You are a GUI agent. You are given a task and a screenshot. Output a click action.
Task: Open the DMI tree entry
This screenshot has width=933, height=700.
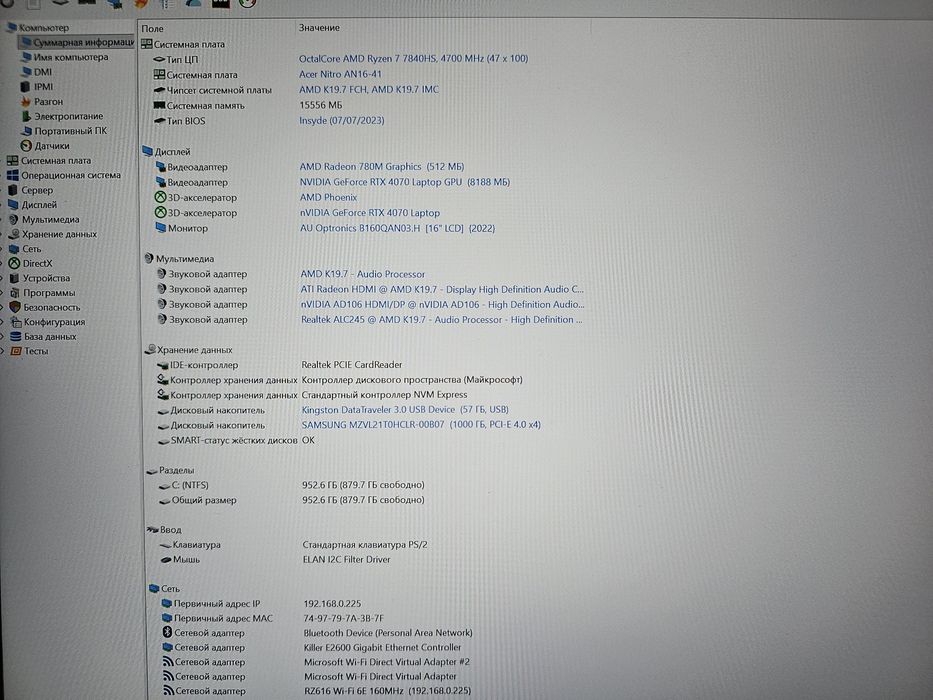point(43,72)
